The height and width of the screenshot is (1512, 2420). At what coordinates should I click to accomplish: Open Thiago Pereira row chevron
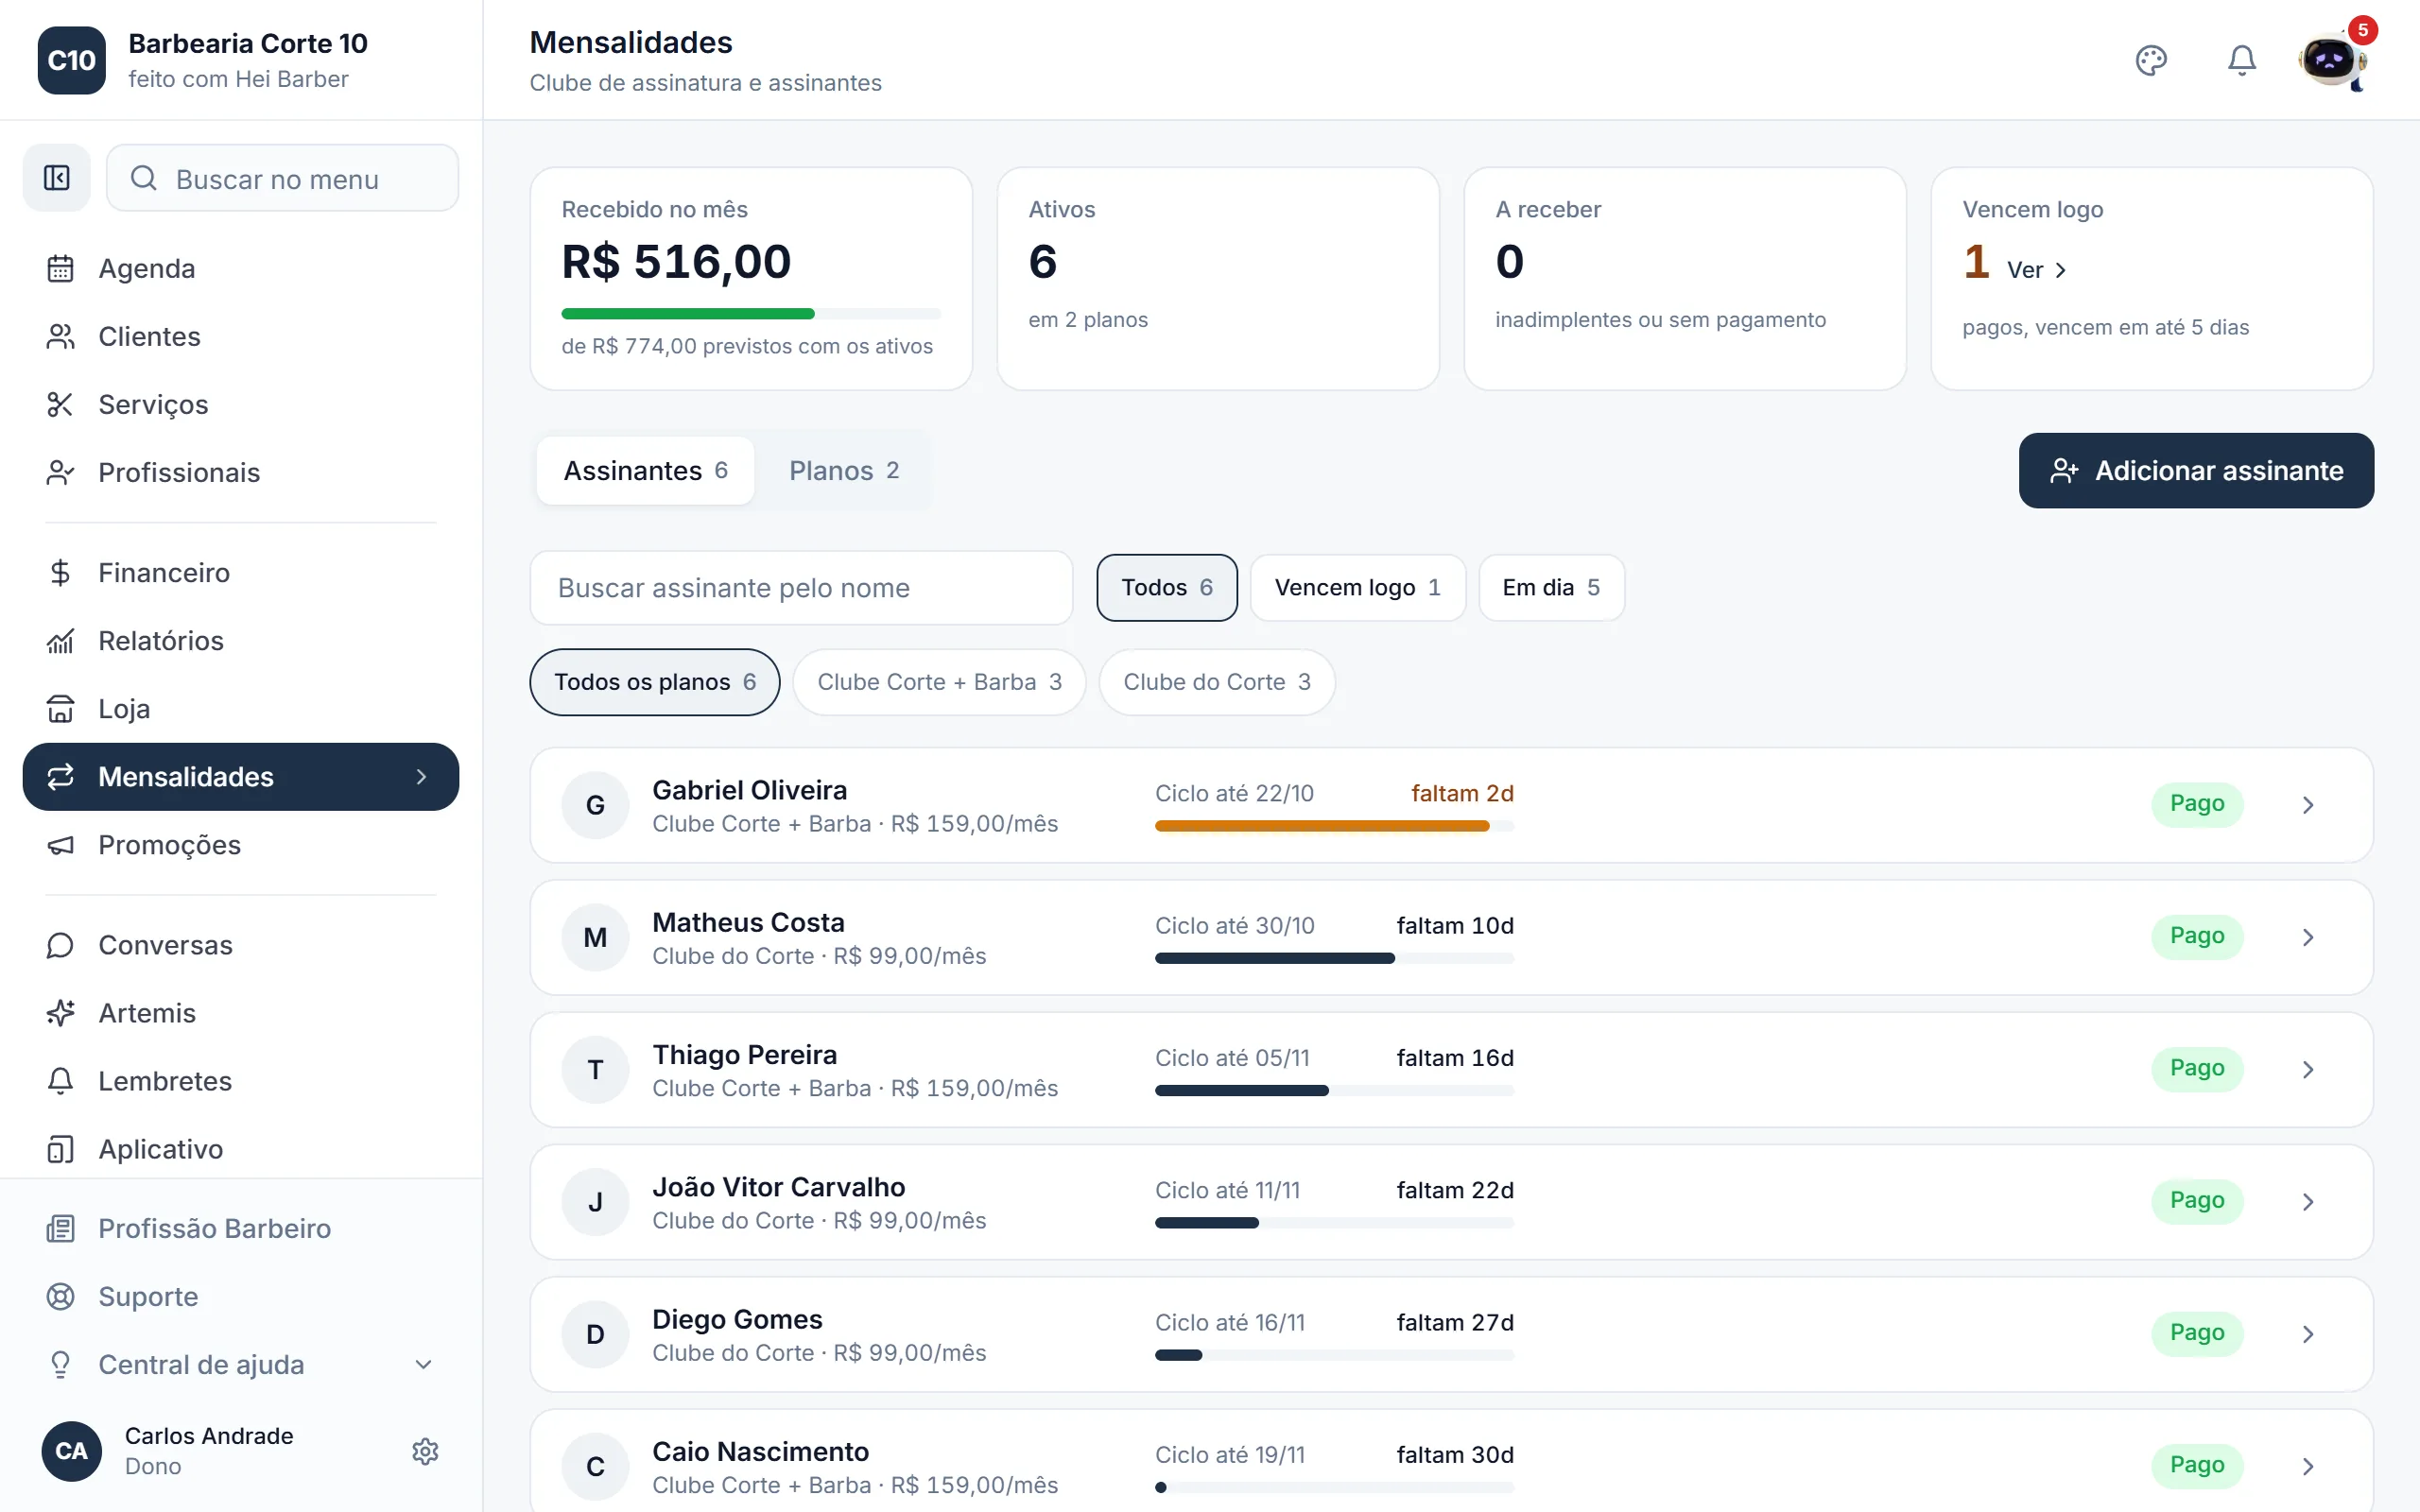(x=2308, y=1069)
